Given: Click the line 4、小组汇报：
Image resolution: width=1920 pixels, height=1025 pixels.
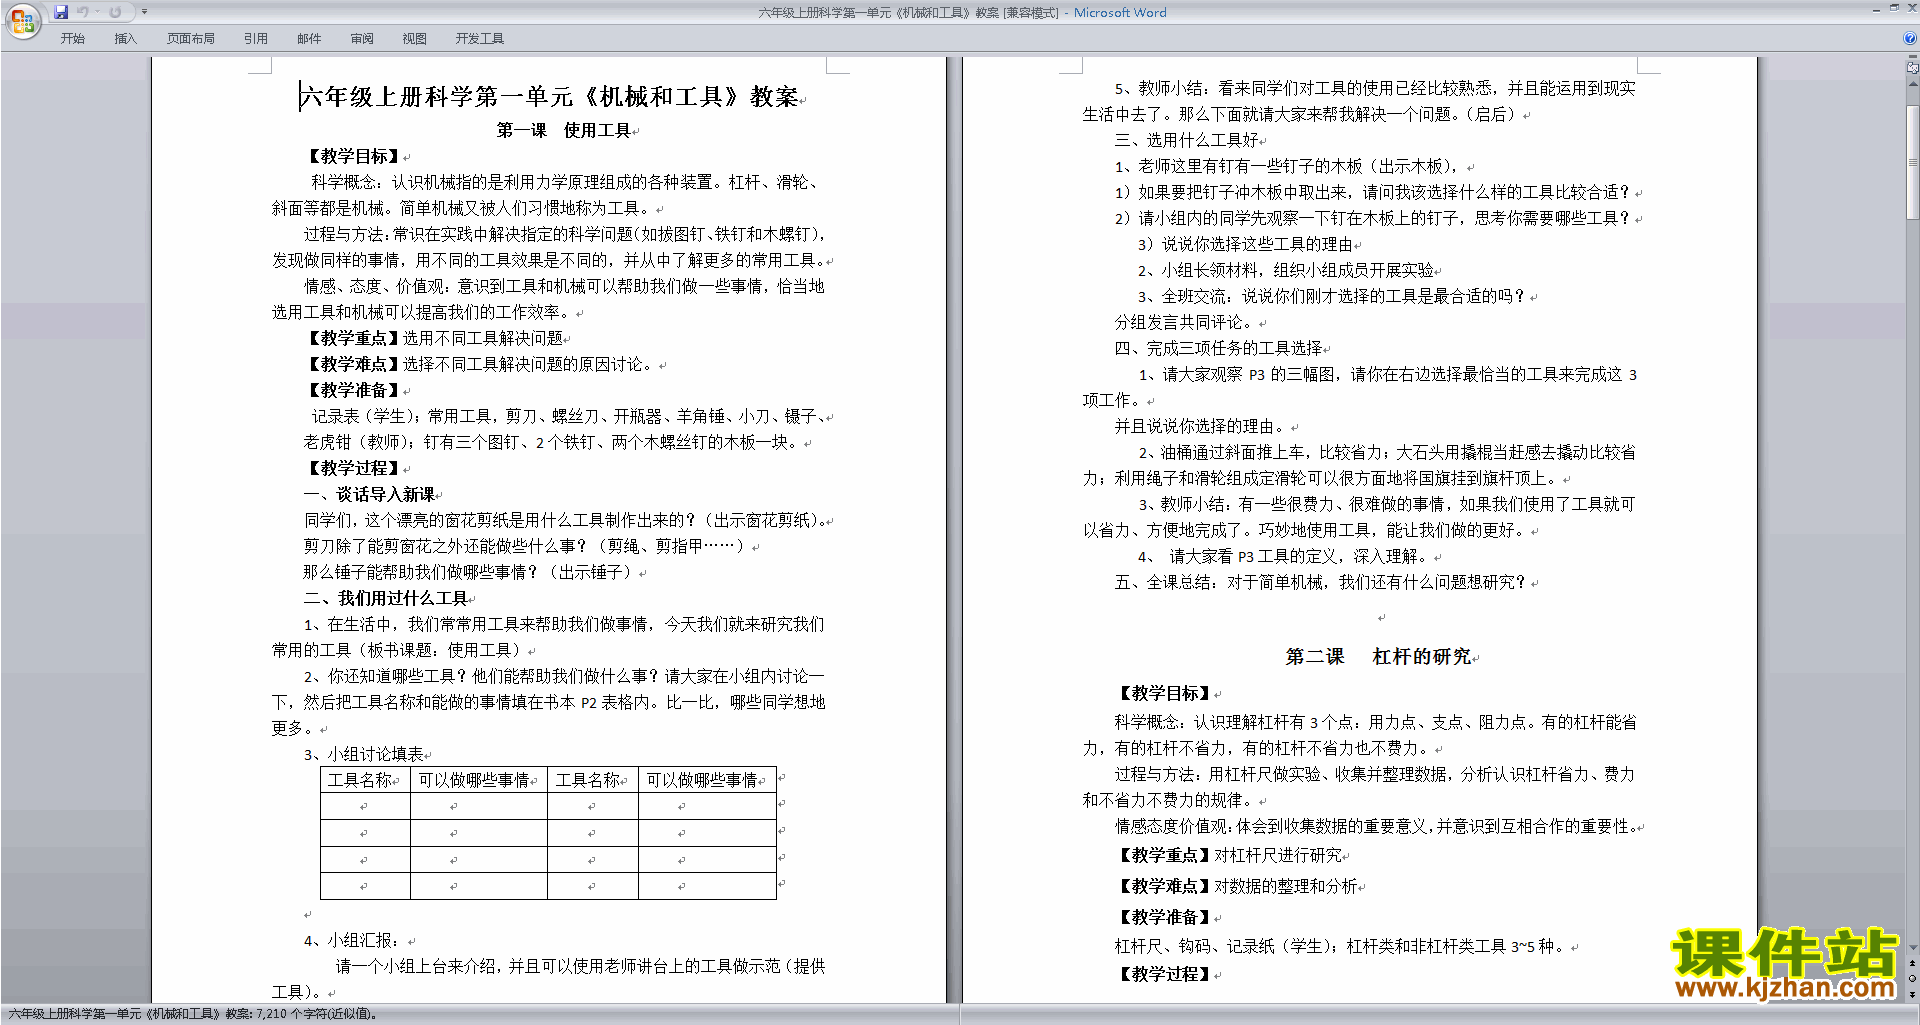Looking at the screenshot, I should click(x=352, y=941).
